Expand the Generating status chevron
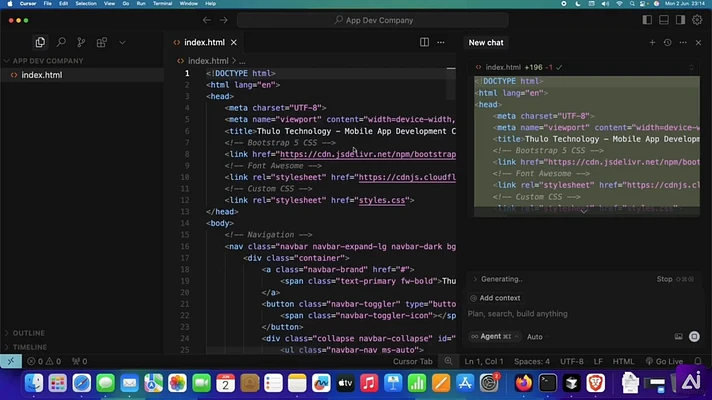Screen dimensions: 712x400 [475, 279]
